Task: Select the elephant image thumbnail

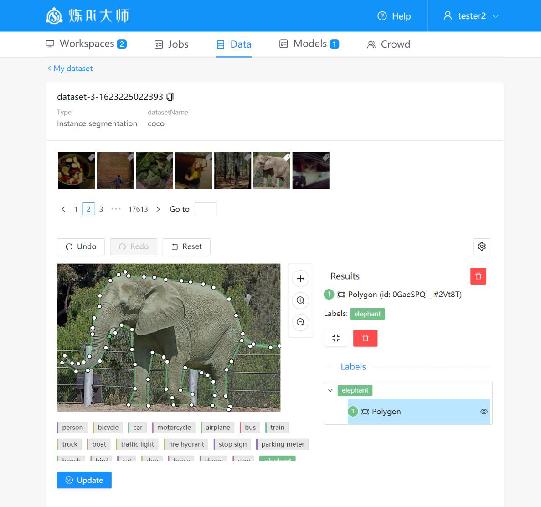Action: click(272, 170)
